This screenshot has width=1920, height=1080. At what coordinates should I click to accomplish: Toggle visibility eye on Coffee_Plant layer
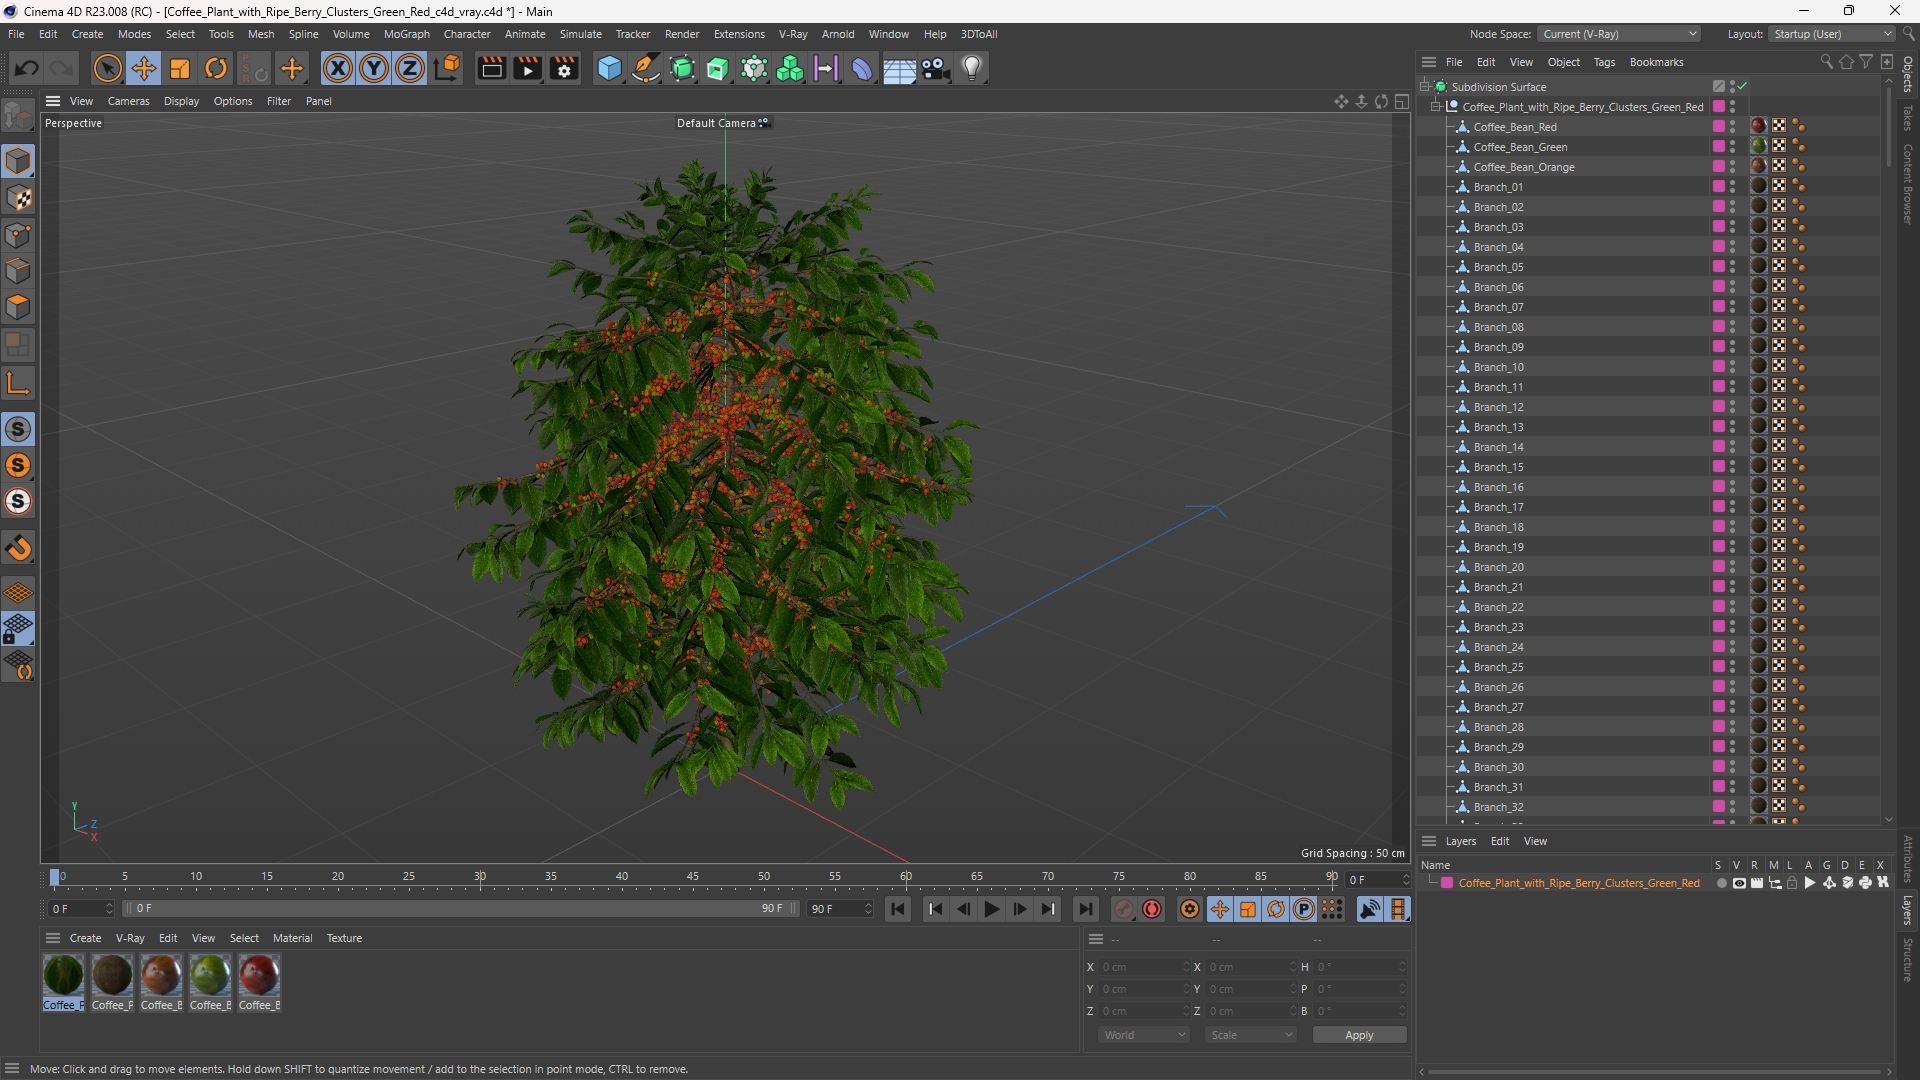click(x=1739, y=883)
